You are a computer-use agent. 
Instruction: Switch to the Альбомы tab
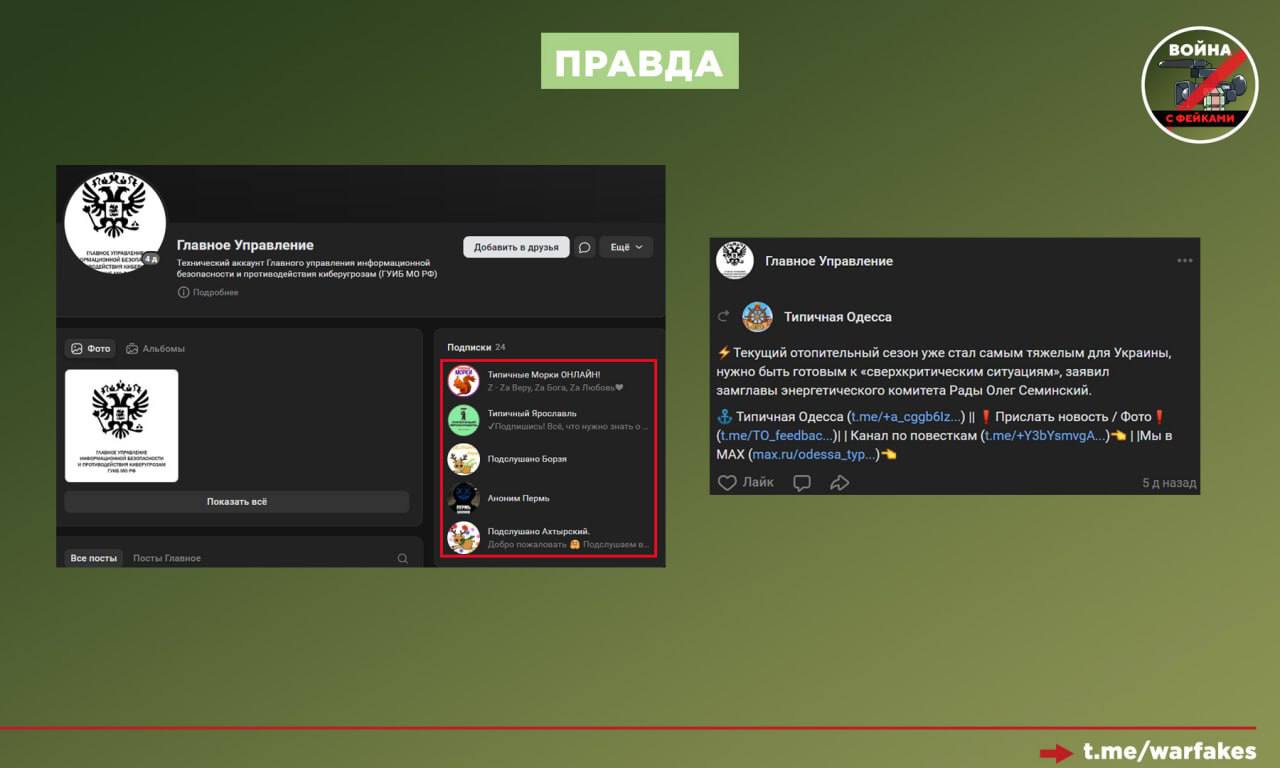pyautogui.click(x=156, y=349)
